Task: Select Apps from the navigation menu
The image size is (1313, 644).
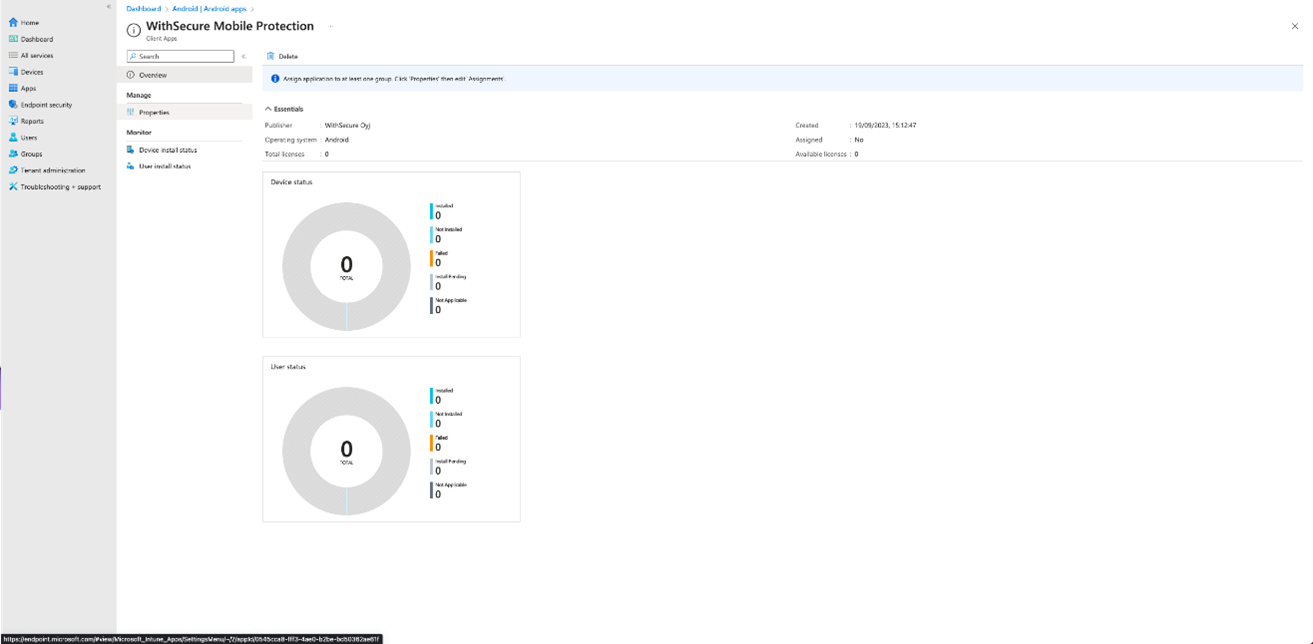Action: click(27, 88)
